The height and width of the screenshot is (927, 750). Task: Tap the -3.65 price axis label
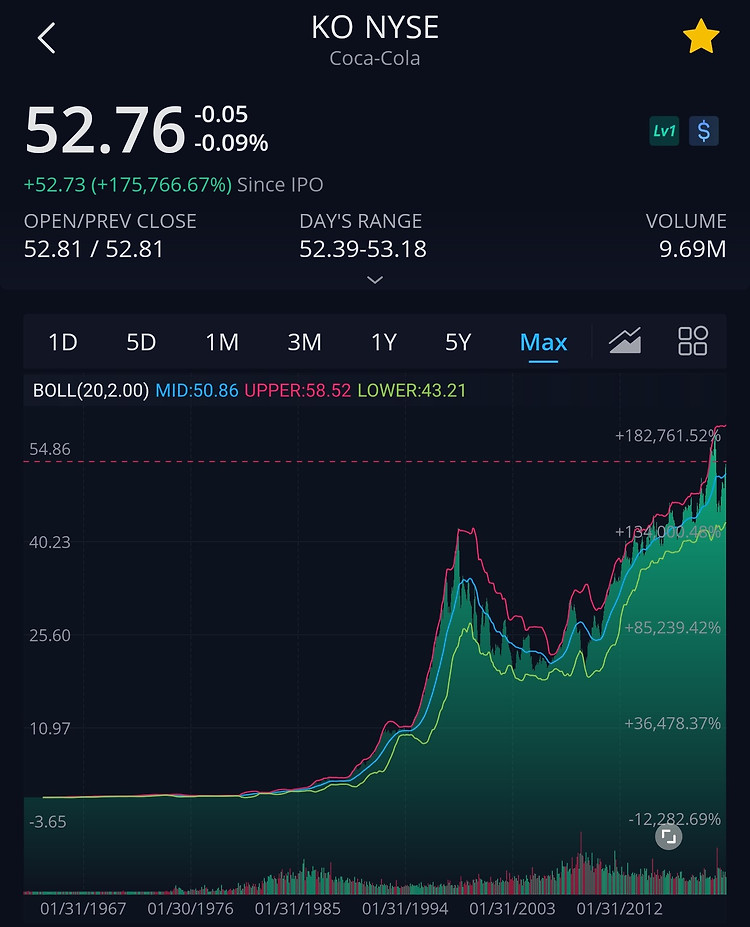[x=47, y=822]
